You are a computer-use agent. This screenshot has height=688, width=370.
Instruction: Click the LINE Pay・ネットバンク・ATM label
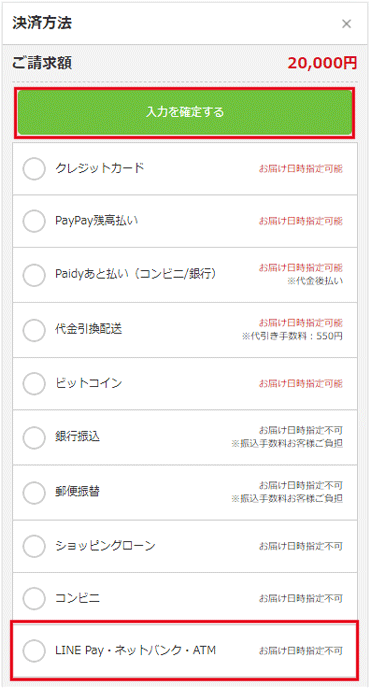point(135,650)
